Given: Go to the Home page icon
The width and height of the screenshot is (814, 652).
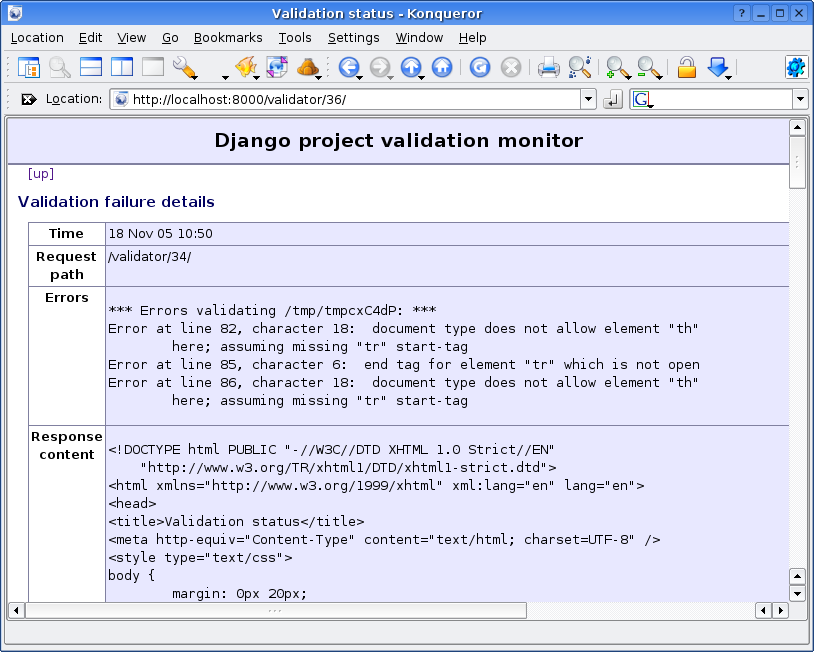Looking at the screenshot, I should (442, 67).
